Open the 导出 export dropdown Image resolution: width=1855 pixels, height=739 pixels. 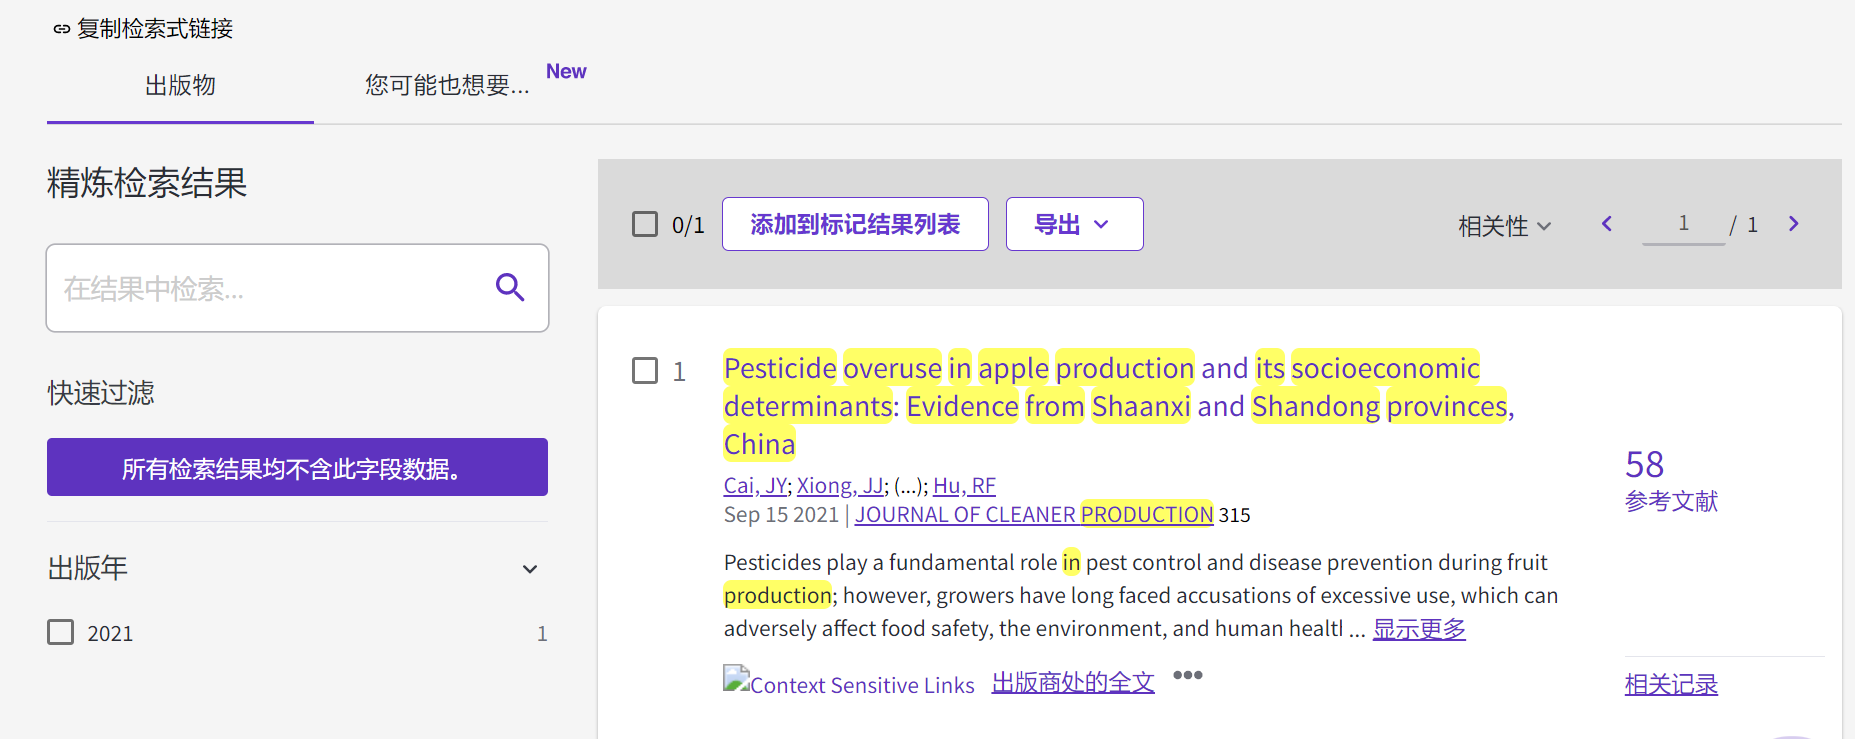pyautogui.click(x=1073, y=224)
